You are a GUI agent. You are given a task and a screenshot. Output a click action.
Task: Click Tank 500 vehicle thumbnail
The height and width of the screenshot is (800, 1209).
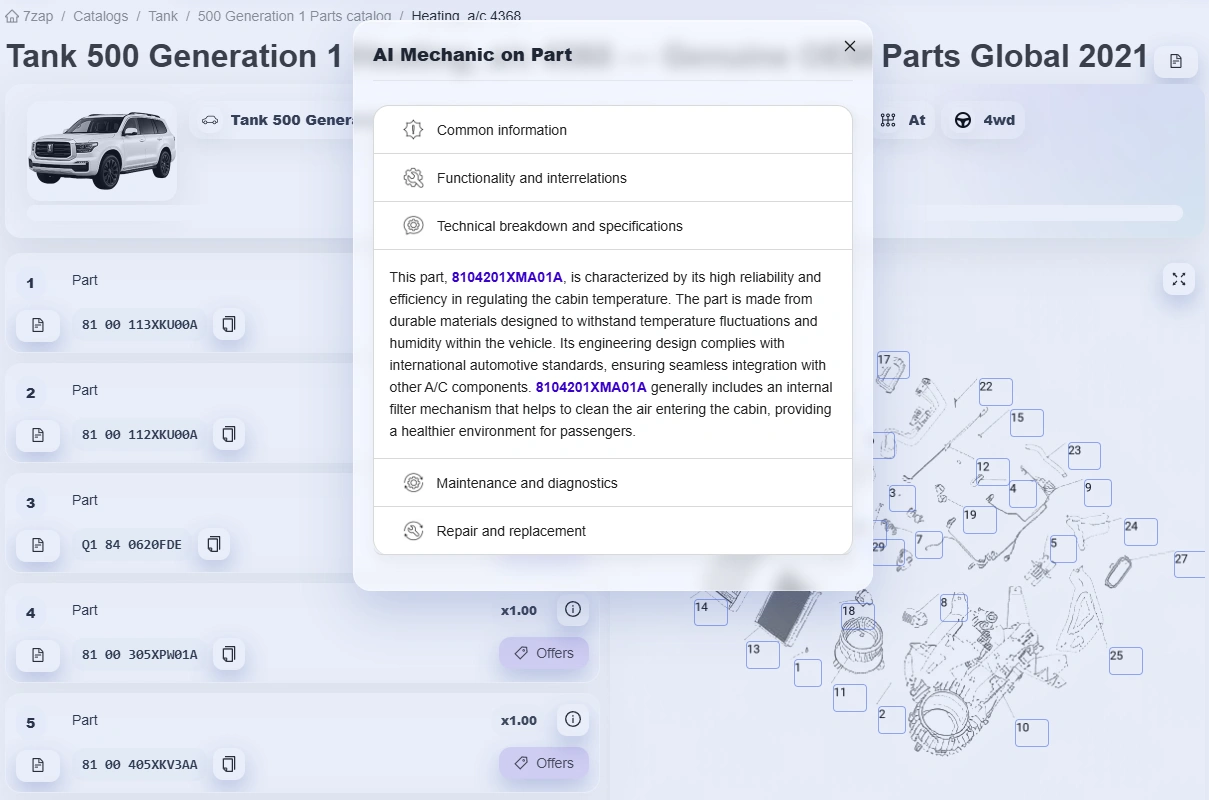pyautogui.click(x=102, y=151)
